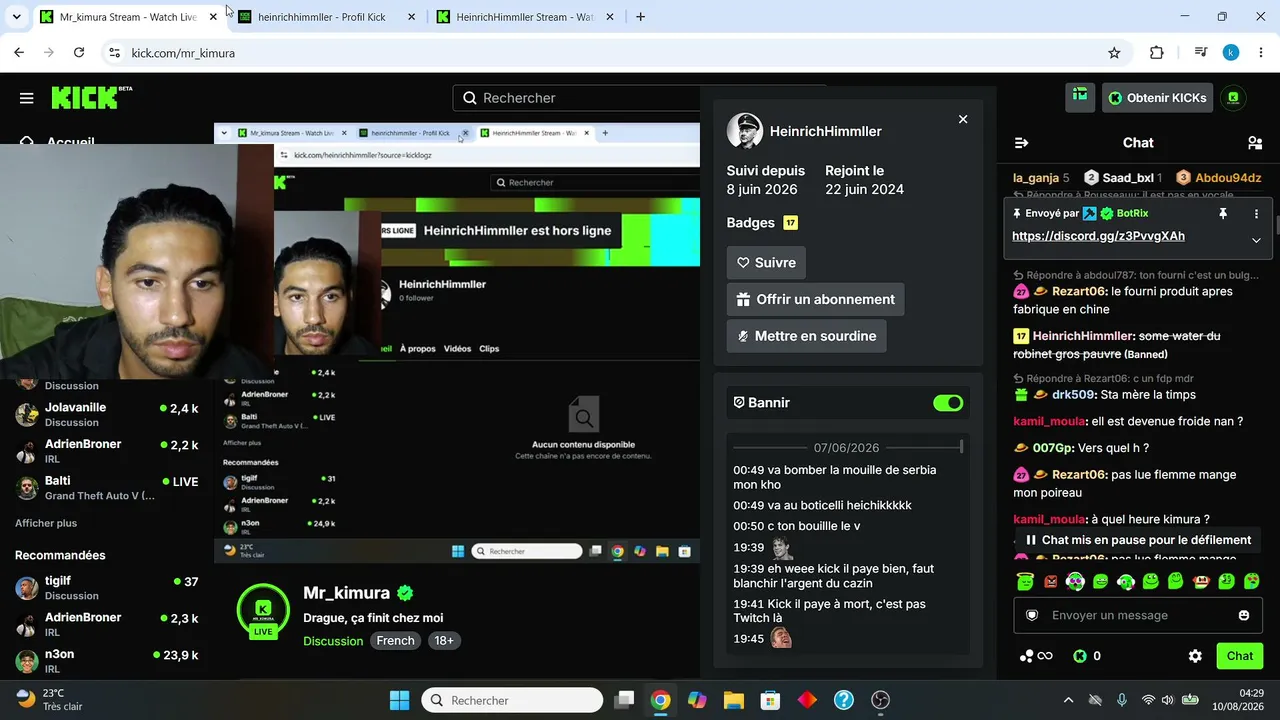Open the emoji picker smiley

[x=1244, y=615]
